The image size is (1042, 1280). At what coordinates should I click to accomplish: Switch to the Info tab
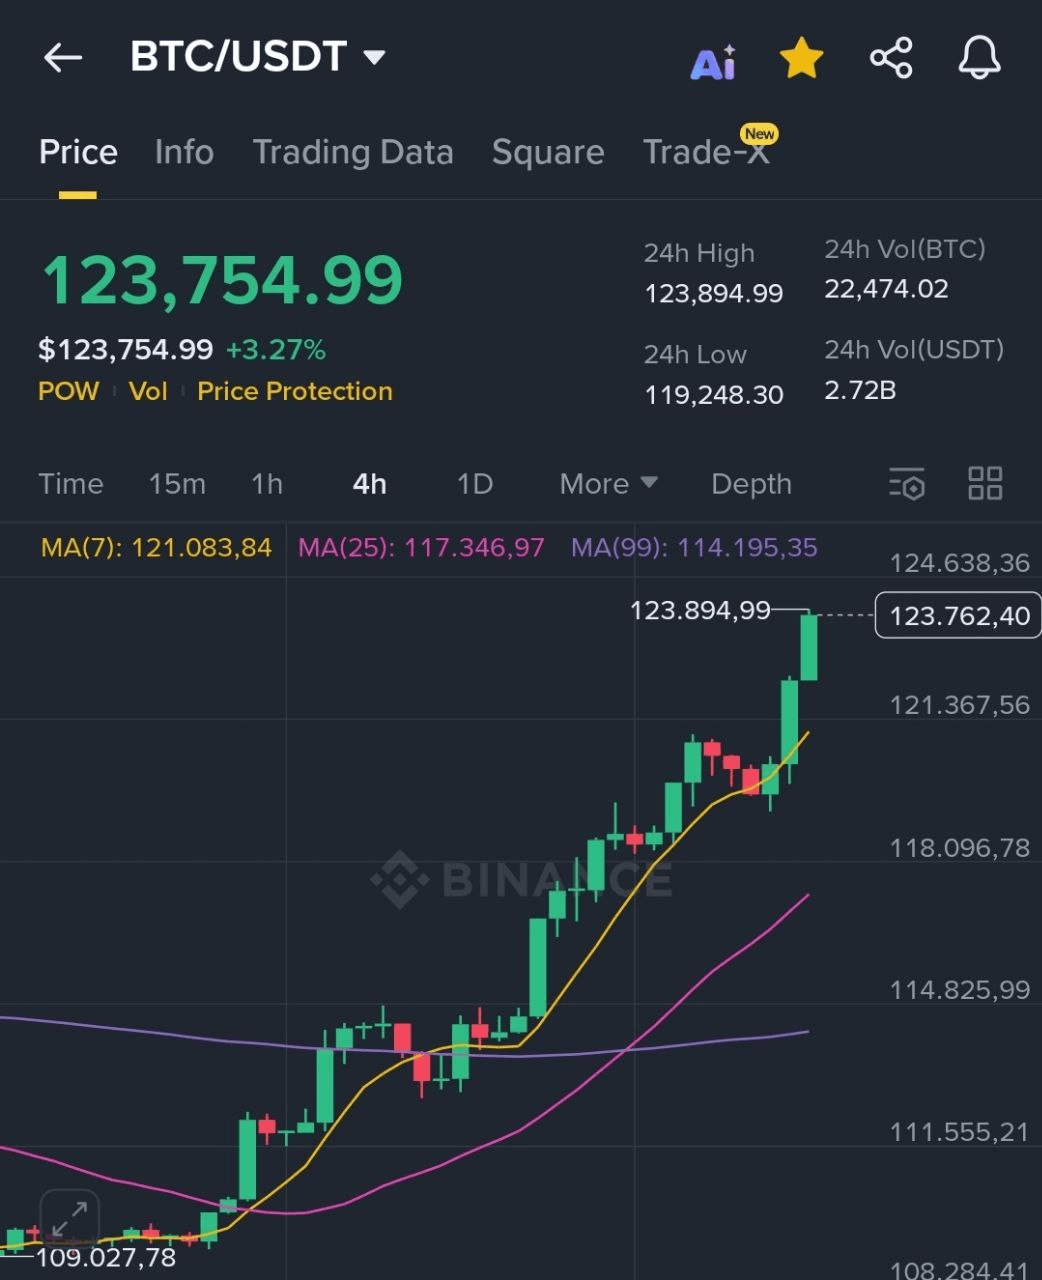coord(184,152)
